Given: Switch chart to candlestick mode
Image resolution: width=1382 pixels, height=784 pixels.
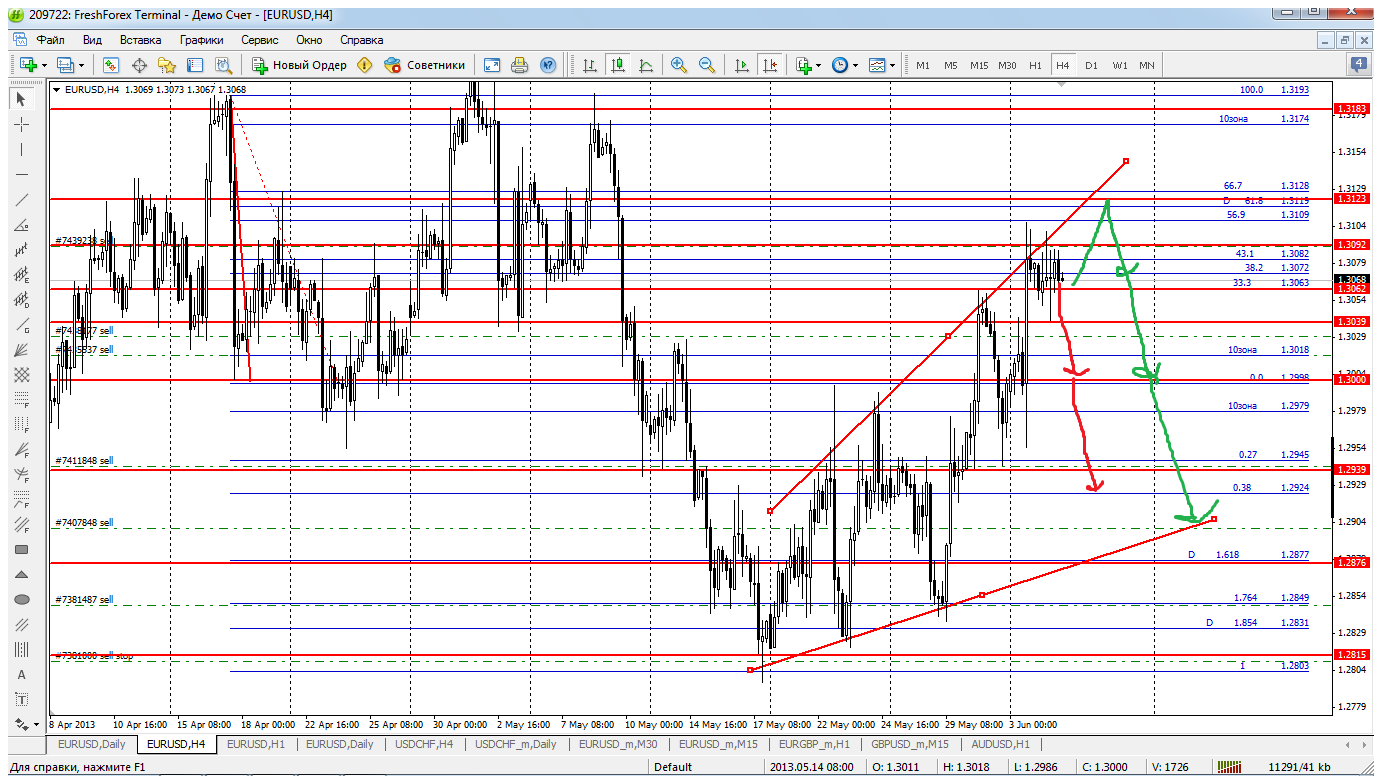Looking at the screenshot, I should (618, 65).
